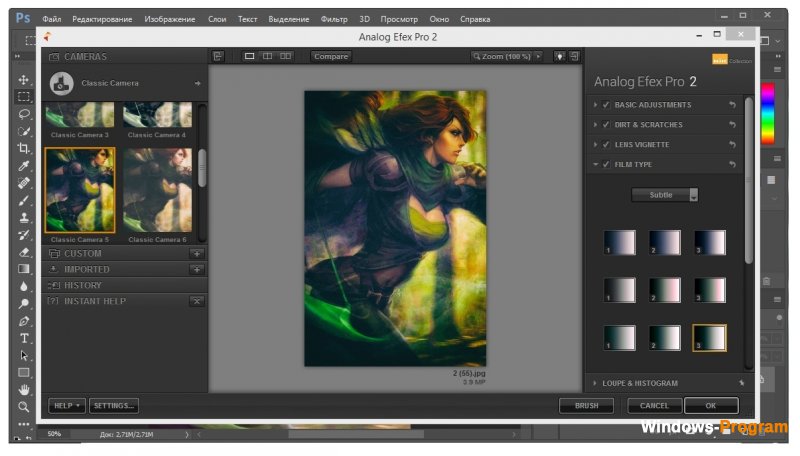The image size is (800, 456).
Task: Select the Crop tool
Action: 23,148
